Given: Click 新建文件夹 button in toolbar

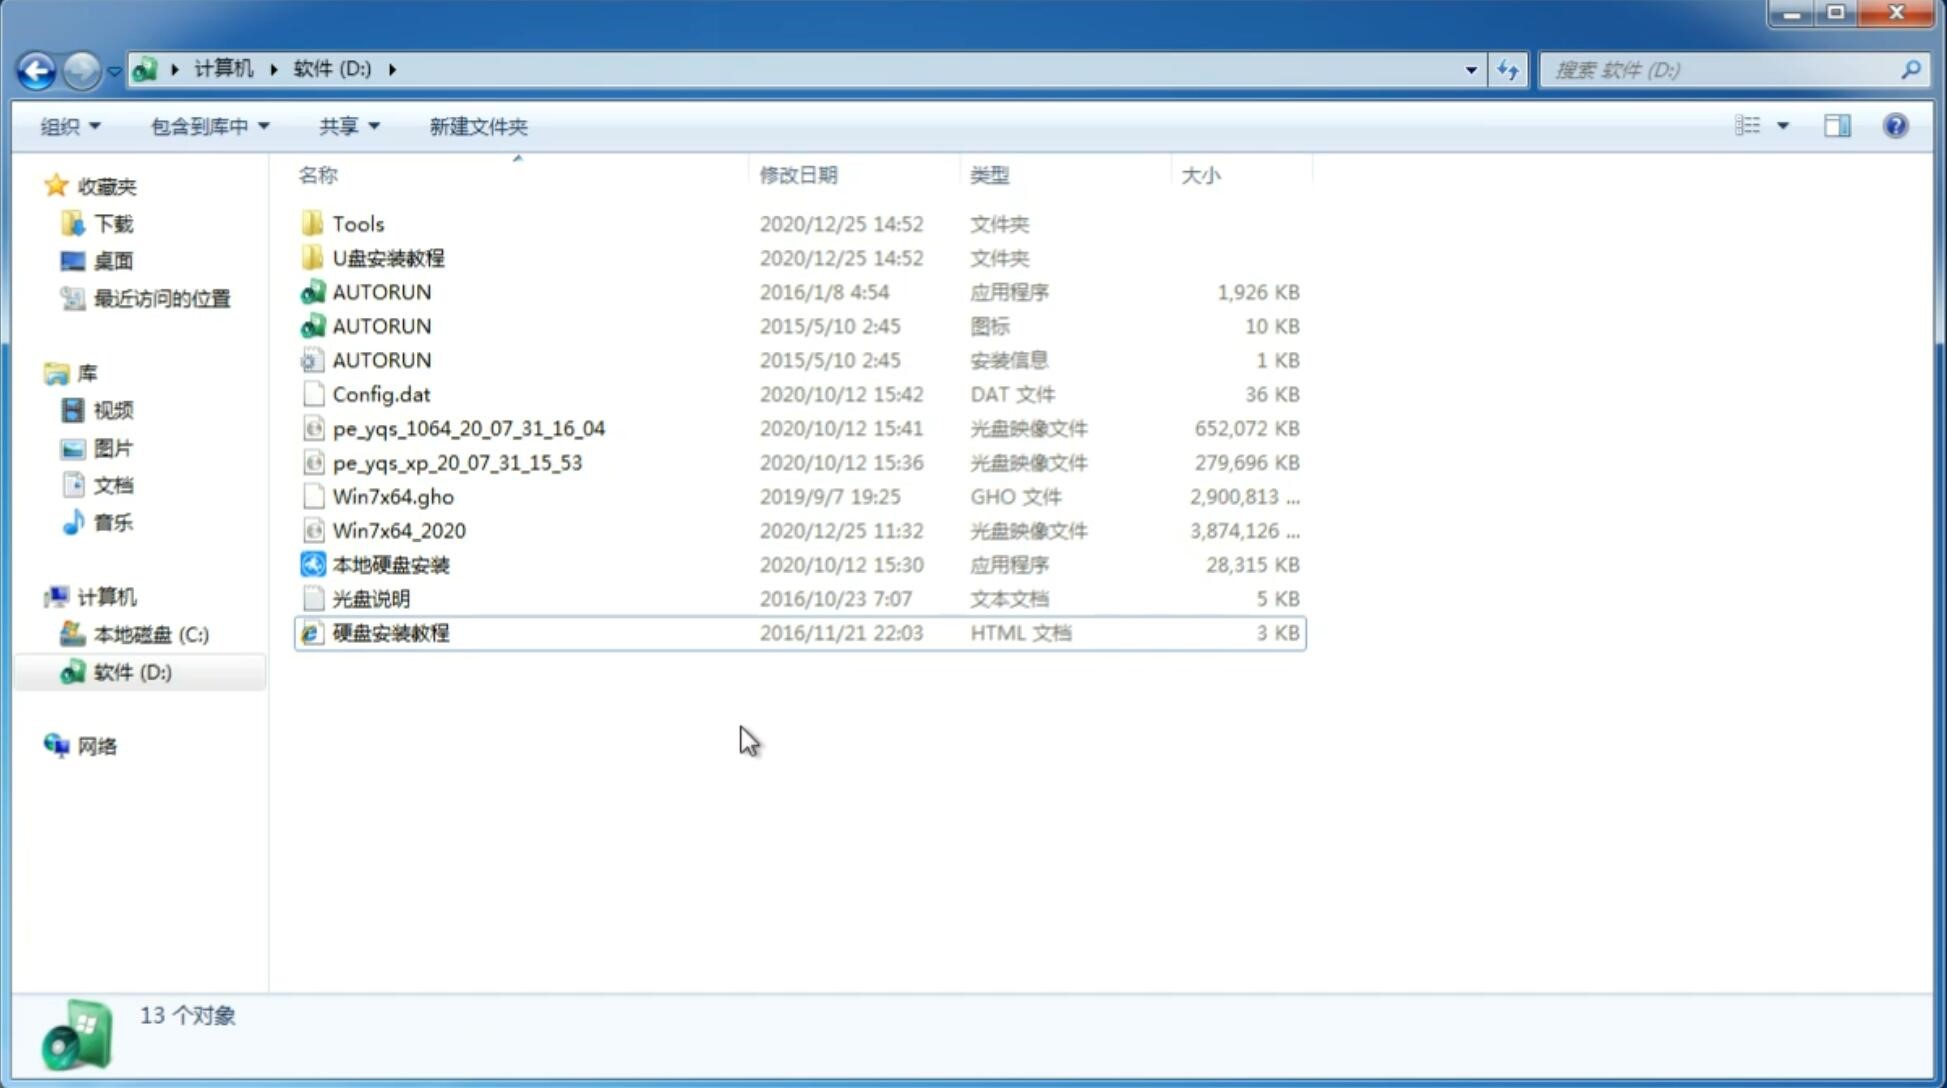Looking at the screenshot, I should [x=477, y=126].
